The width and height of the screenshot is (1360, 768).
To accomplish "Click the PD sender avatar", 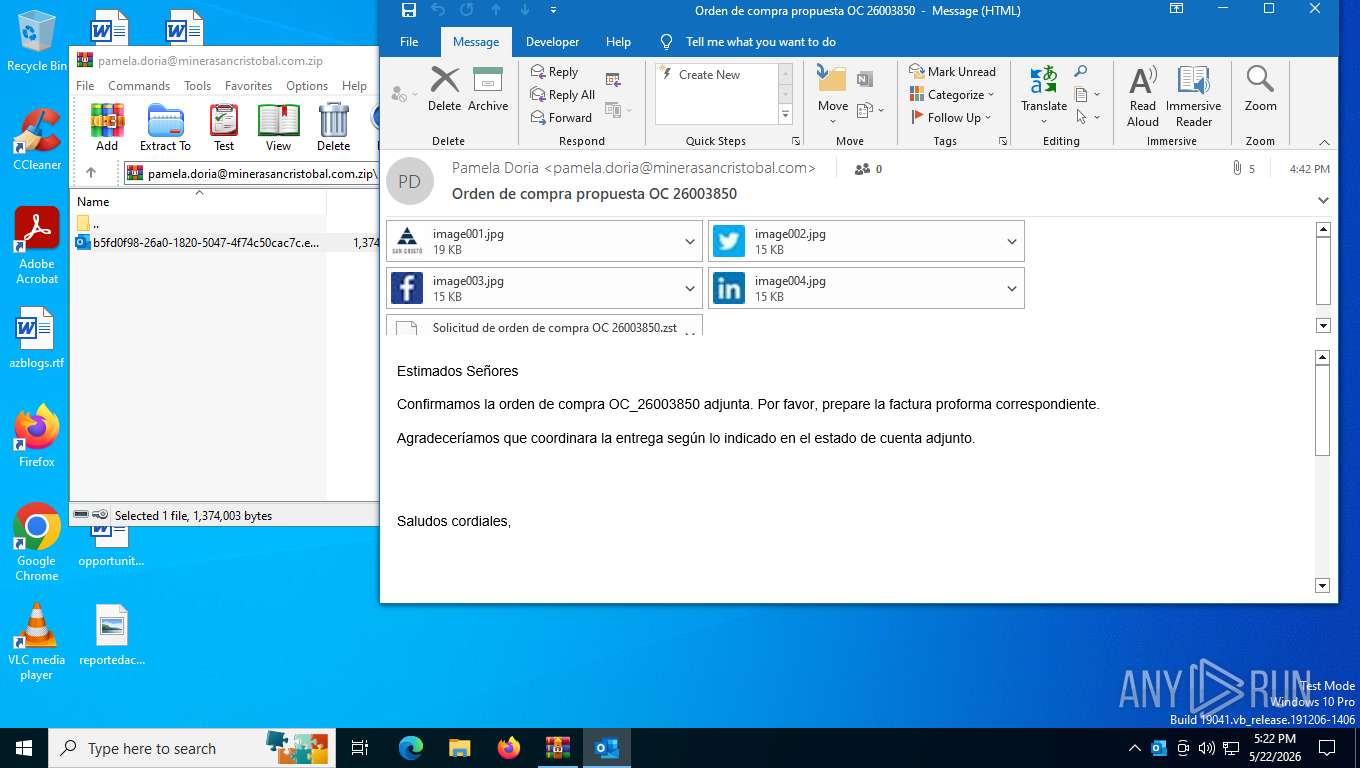I will point(410,181).
